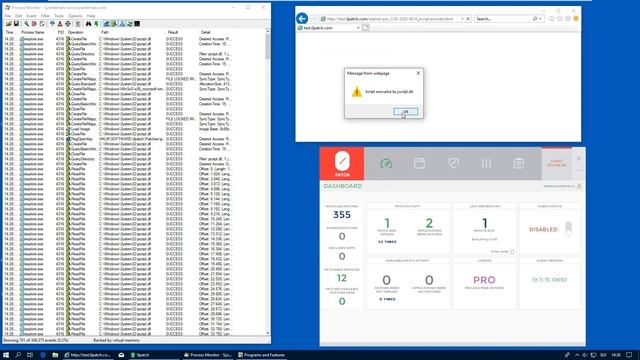Click the Operation column header
The height and width of the screenshot is (360, 640).
tap(76, 32)
